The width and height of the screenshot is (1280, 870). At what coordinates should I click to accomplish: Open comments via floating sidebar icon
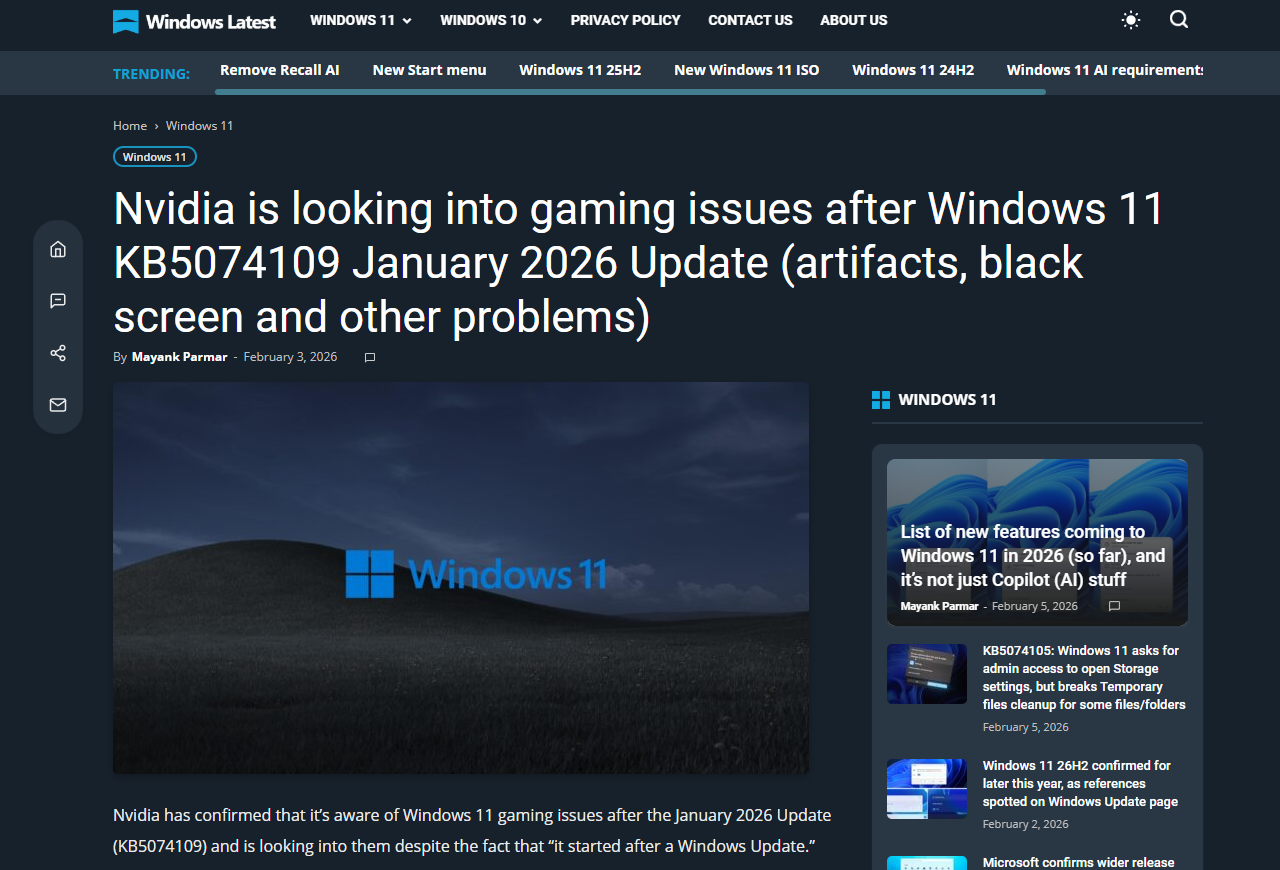[x=58, y=301]
